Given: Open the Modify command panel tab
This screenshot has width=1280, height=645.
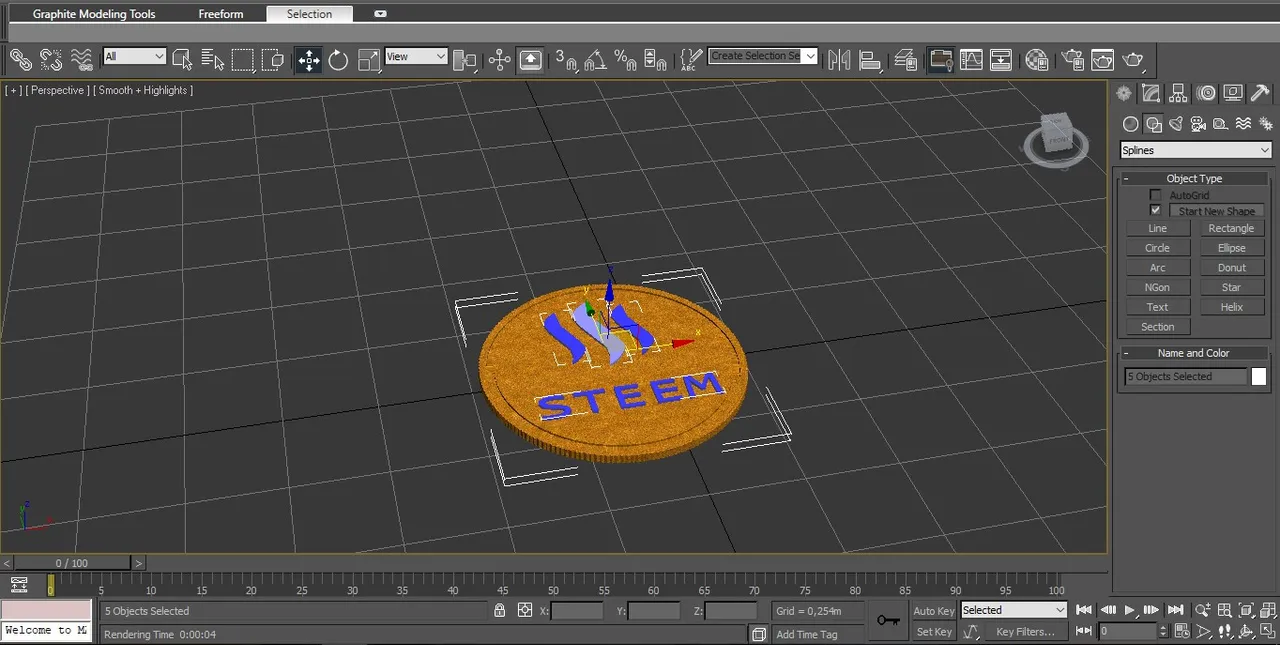Looking at the screenshot, I should click(x=1151, y=93).
